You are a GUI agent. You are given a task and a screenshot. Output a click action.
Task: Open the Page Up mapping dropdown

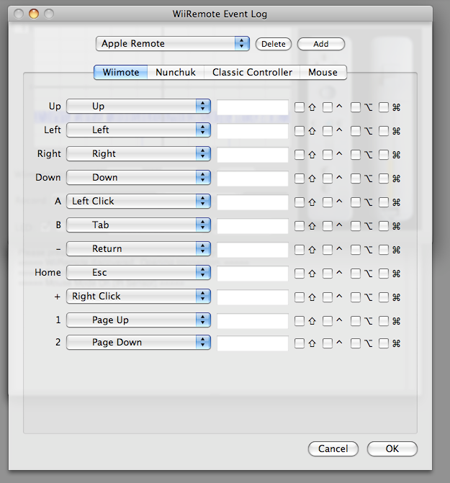(138, 320)
